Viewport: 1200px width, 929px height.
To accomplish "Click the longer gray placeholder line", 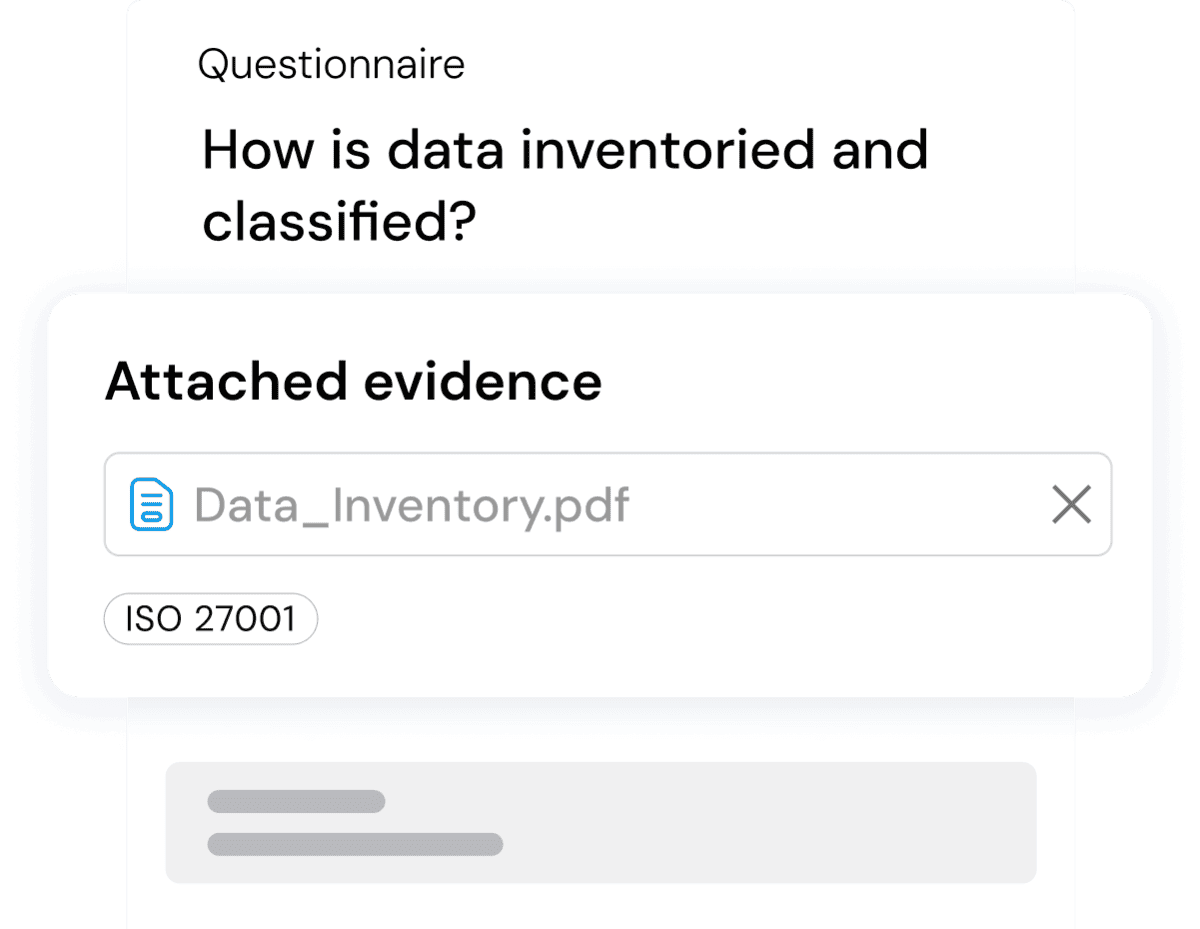I will (x=354, y=844).
